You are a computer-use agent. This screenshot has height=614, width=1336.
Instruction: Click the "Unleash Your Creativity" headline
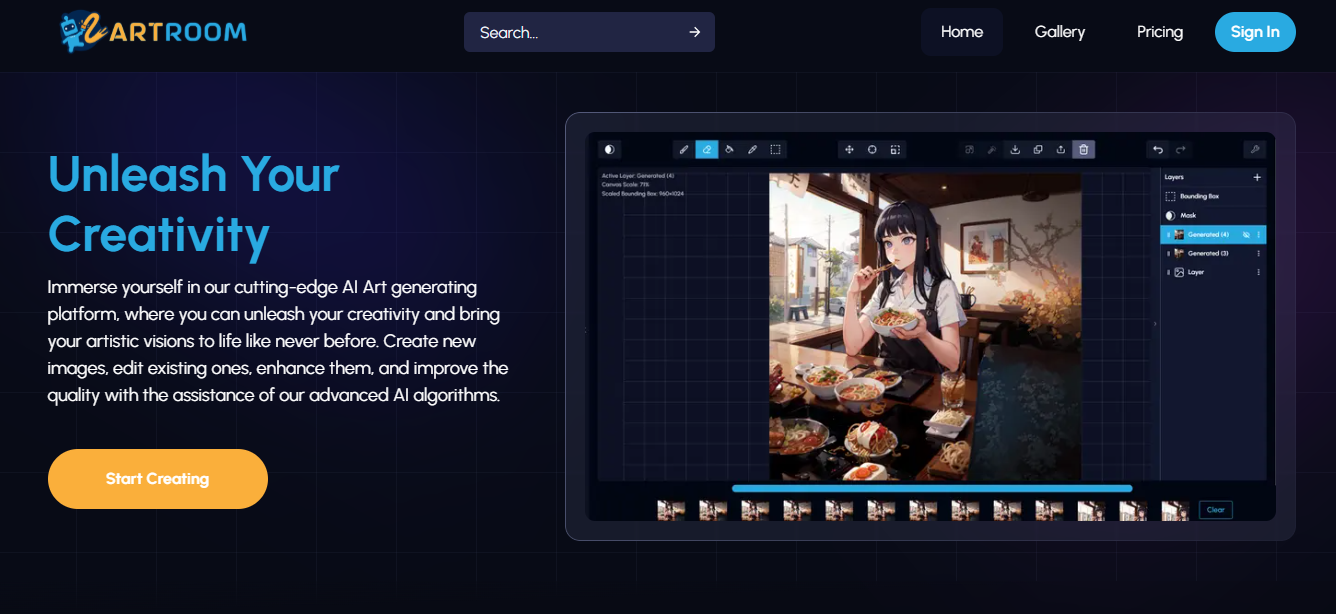click(x=194, y=204)
